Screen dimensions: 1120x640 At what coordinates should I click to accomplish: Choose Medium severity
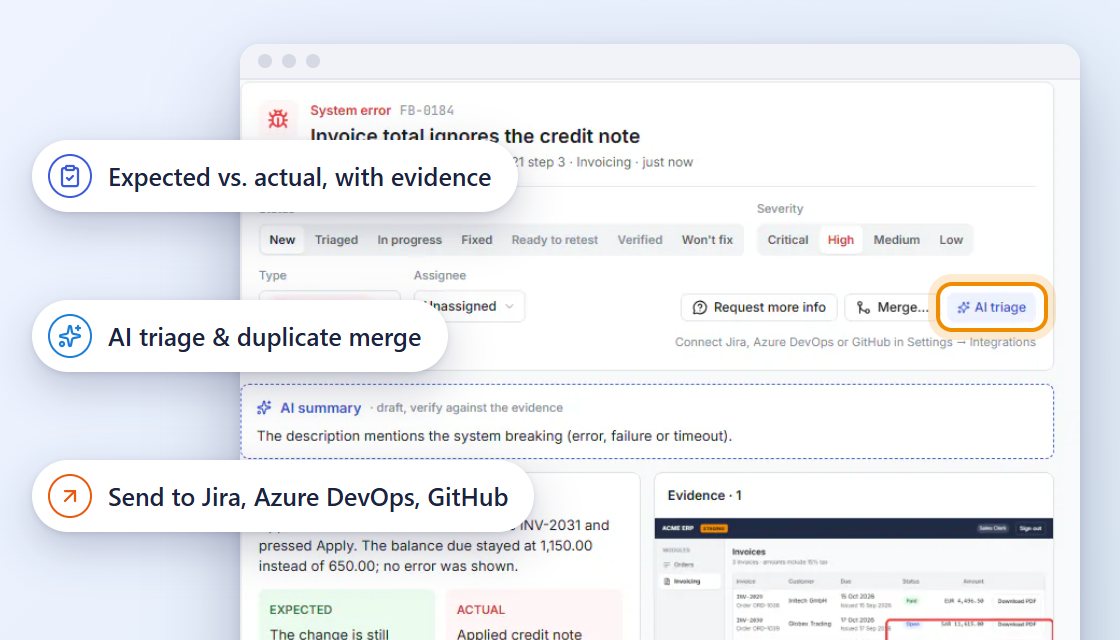(896, 240)
